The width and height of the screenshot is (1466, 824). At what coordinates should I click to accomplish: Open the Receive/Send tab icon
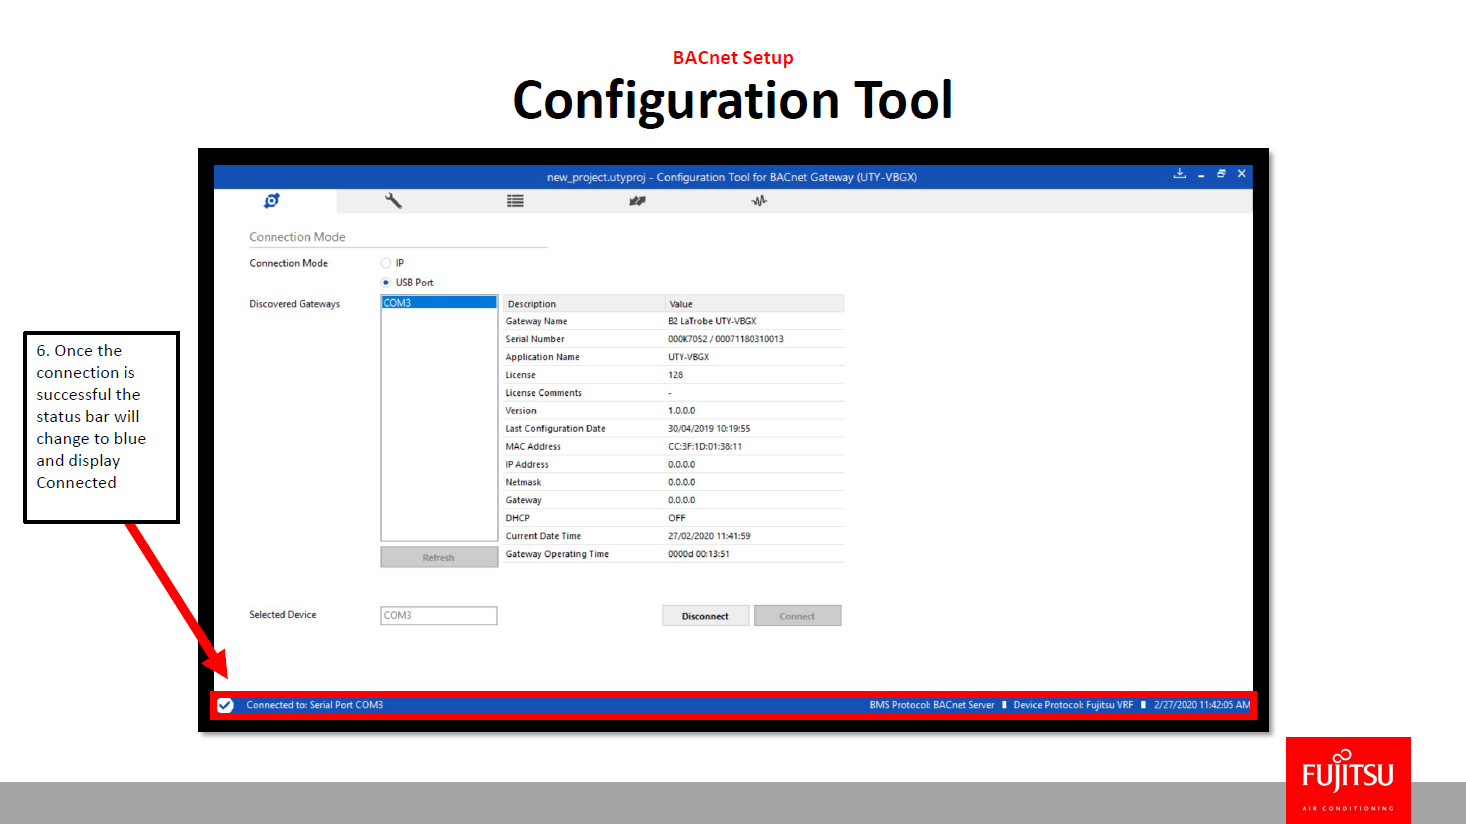pos(637,201)
